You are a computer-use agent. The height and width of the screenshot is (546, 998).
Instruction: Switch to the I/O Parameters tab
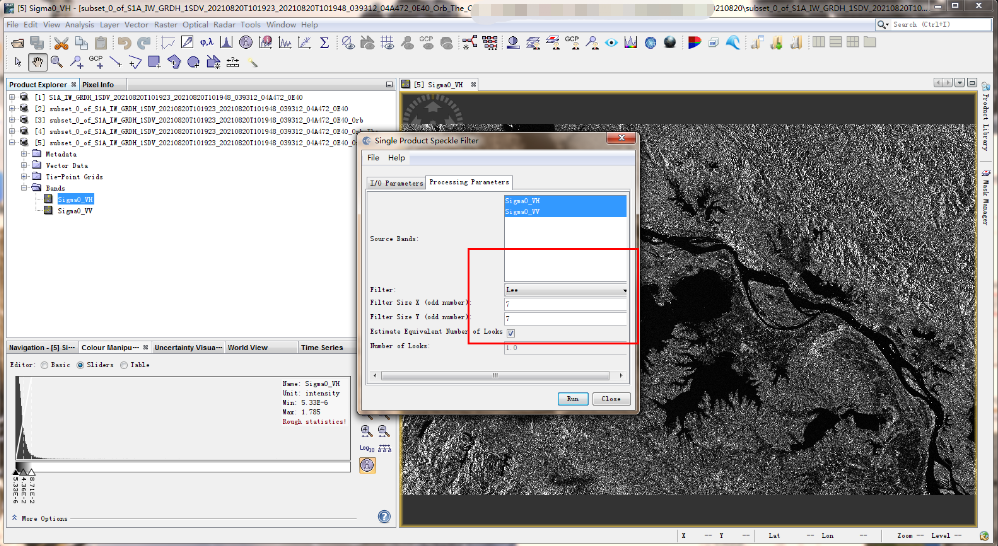click(397, 183)
